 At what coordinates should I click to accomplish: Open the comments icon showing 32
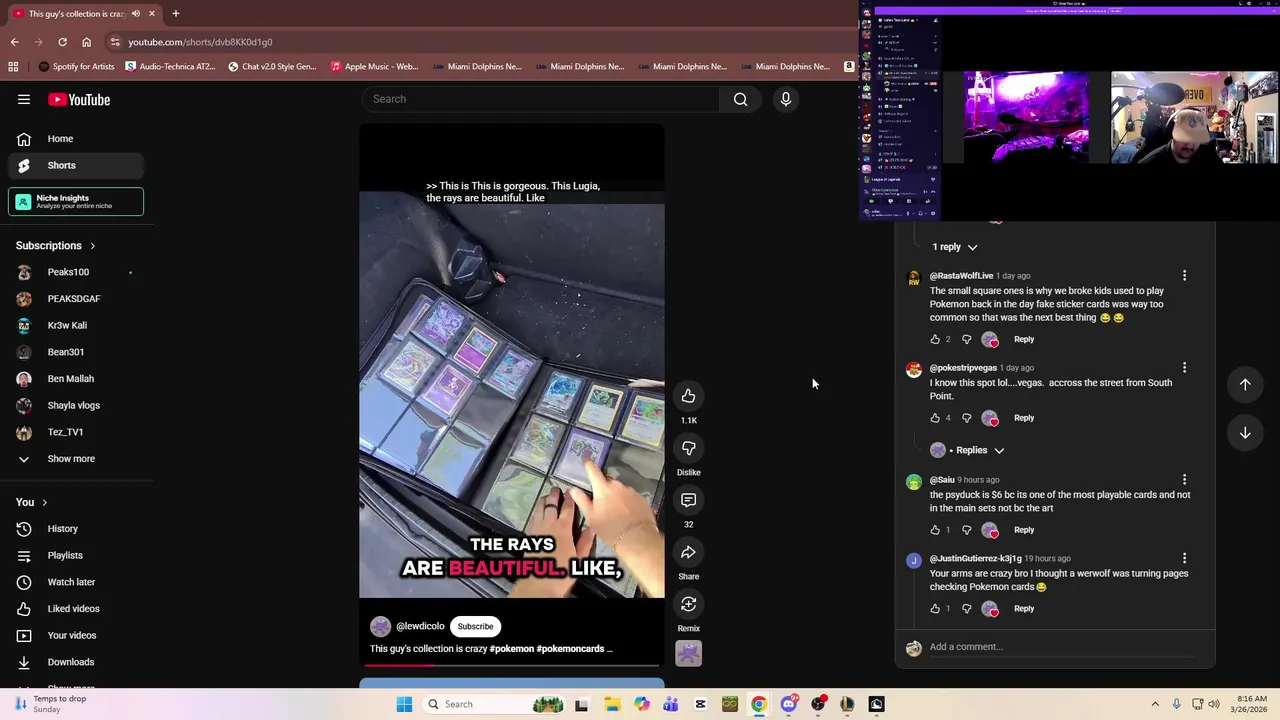click(688, 500)
